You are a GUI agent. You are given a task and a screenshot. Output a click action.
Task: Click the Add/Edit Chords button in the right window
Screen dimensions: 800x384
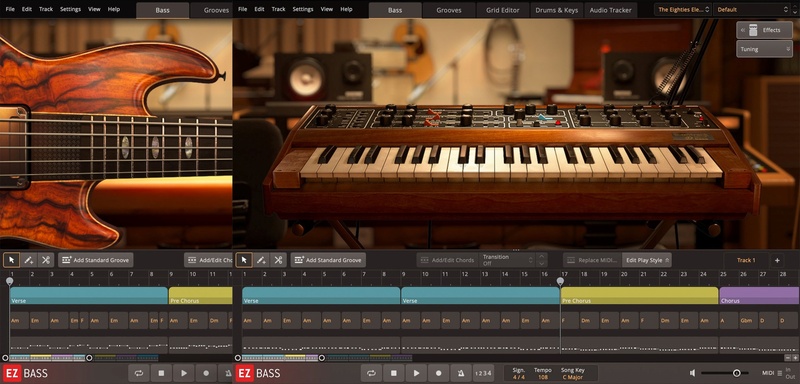pyautogui.click(x=447, y=260)
